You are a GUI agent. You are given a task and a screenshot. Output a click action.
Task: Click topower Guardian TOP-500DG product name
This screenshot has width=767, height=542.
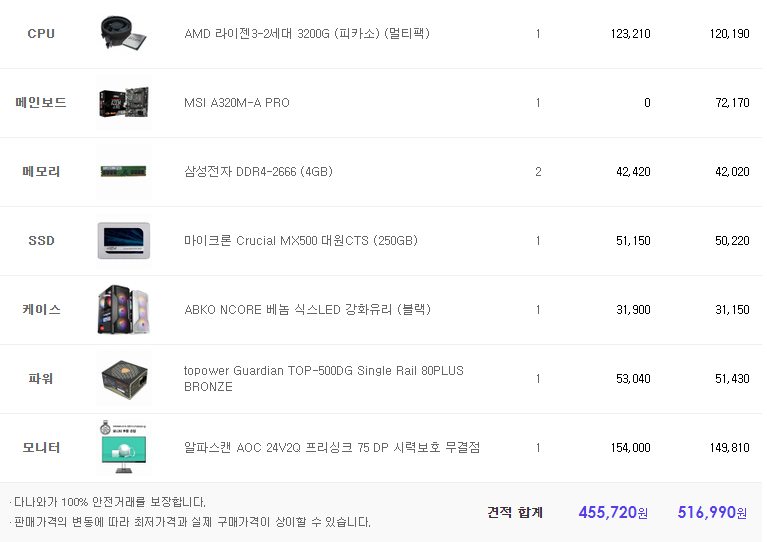(x=324, y=378)
